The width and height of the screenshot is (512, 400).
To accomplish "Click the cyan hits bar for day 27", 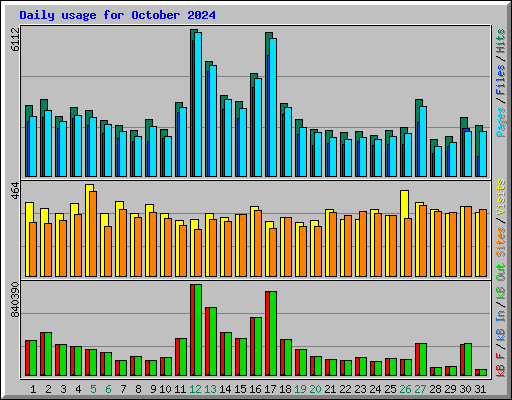I will coord(423,141).
